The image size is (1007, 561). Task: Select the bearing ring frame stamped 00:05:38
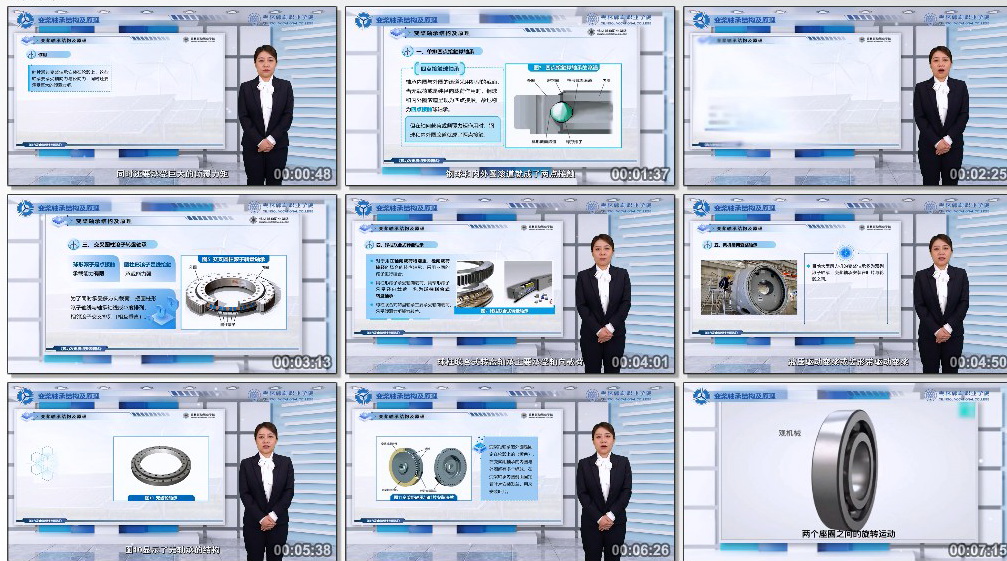172,472
